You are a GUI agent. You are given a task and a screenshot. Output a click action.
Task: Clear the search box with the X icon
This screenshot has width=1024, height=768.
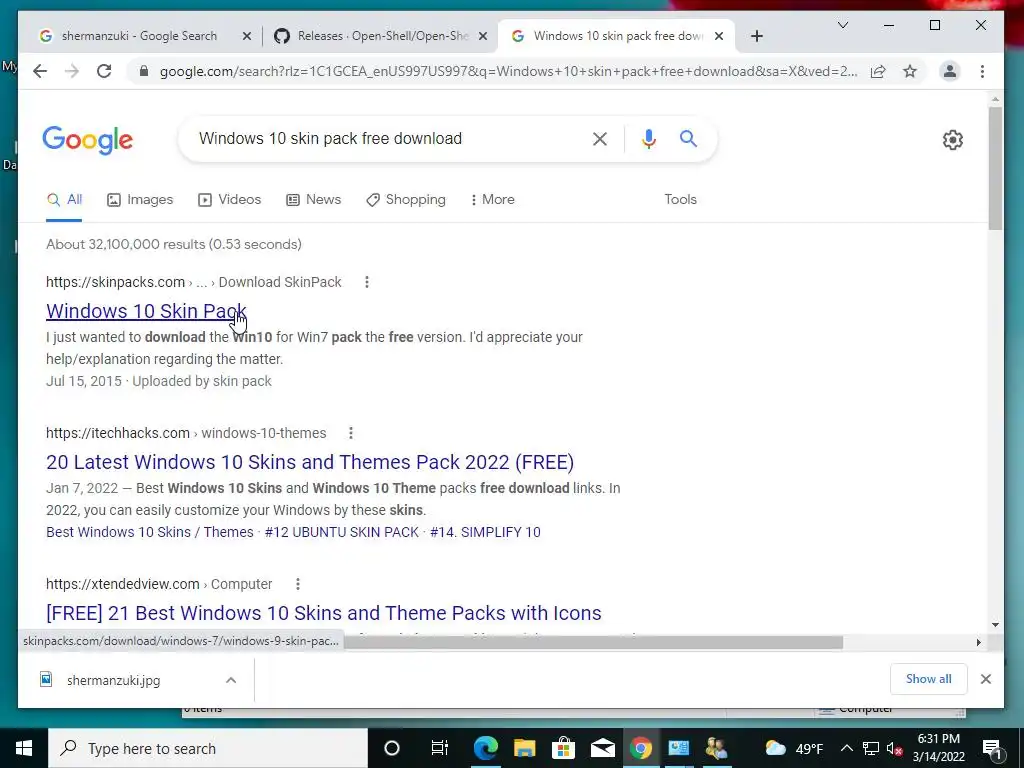(x=600, y=138)
